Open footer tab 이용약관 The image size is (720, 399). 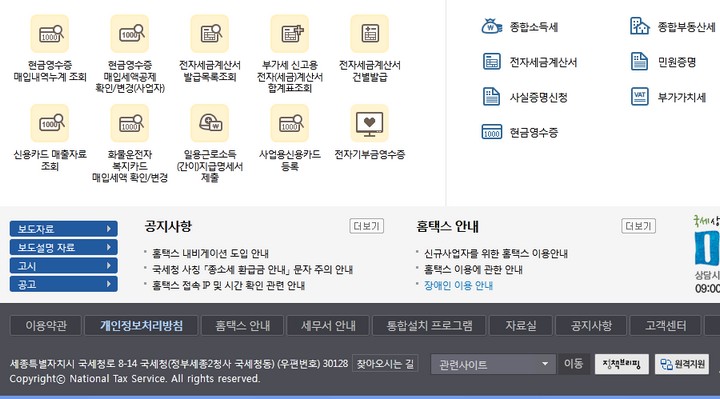click(x=46, y=326)
